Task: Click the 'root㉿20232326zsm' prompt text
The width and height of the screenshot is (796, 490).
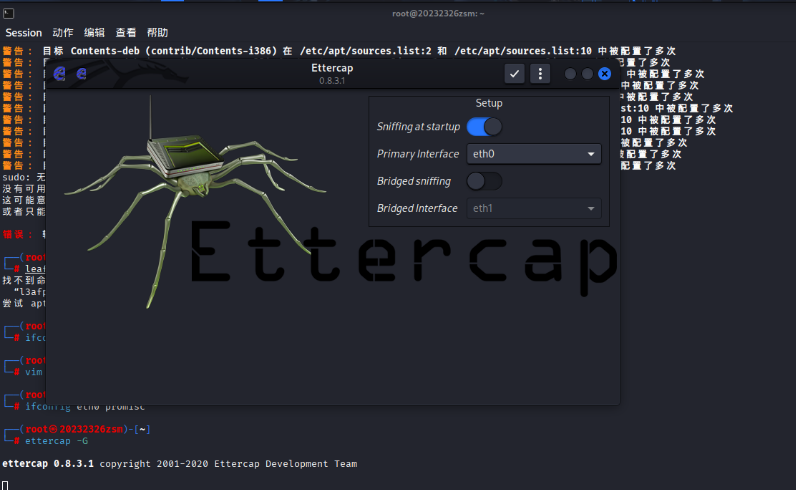Action: [x=74, y=429]
